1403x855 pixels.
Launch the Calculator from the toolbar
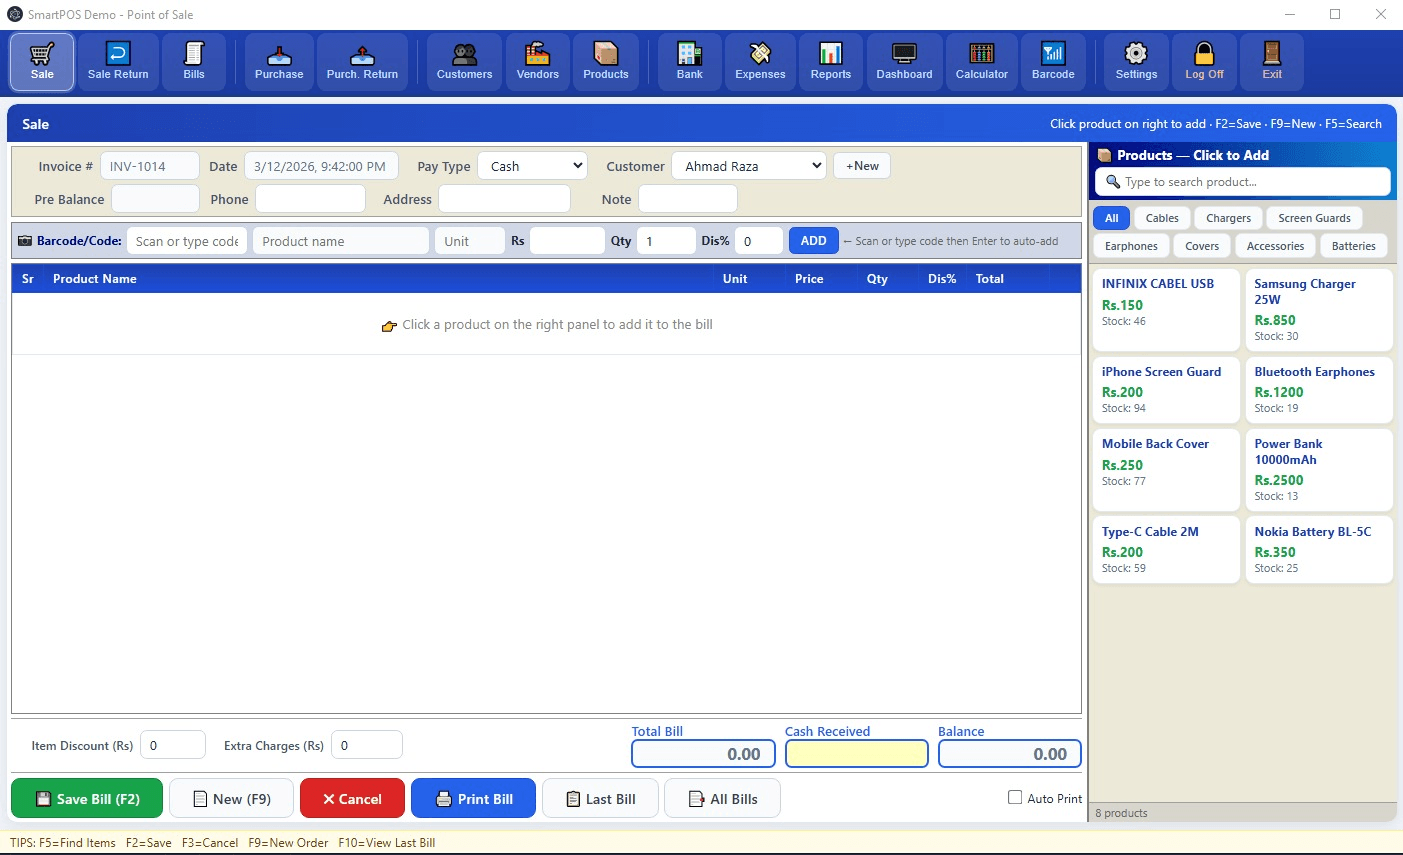coord(981,61)
